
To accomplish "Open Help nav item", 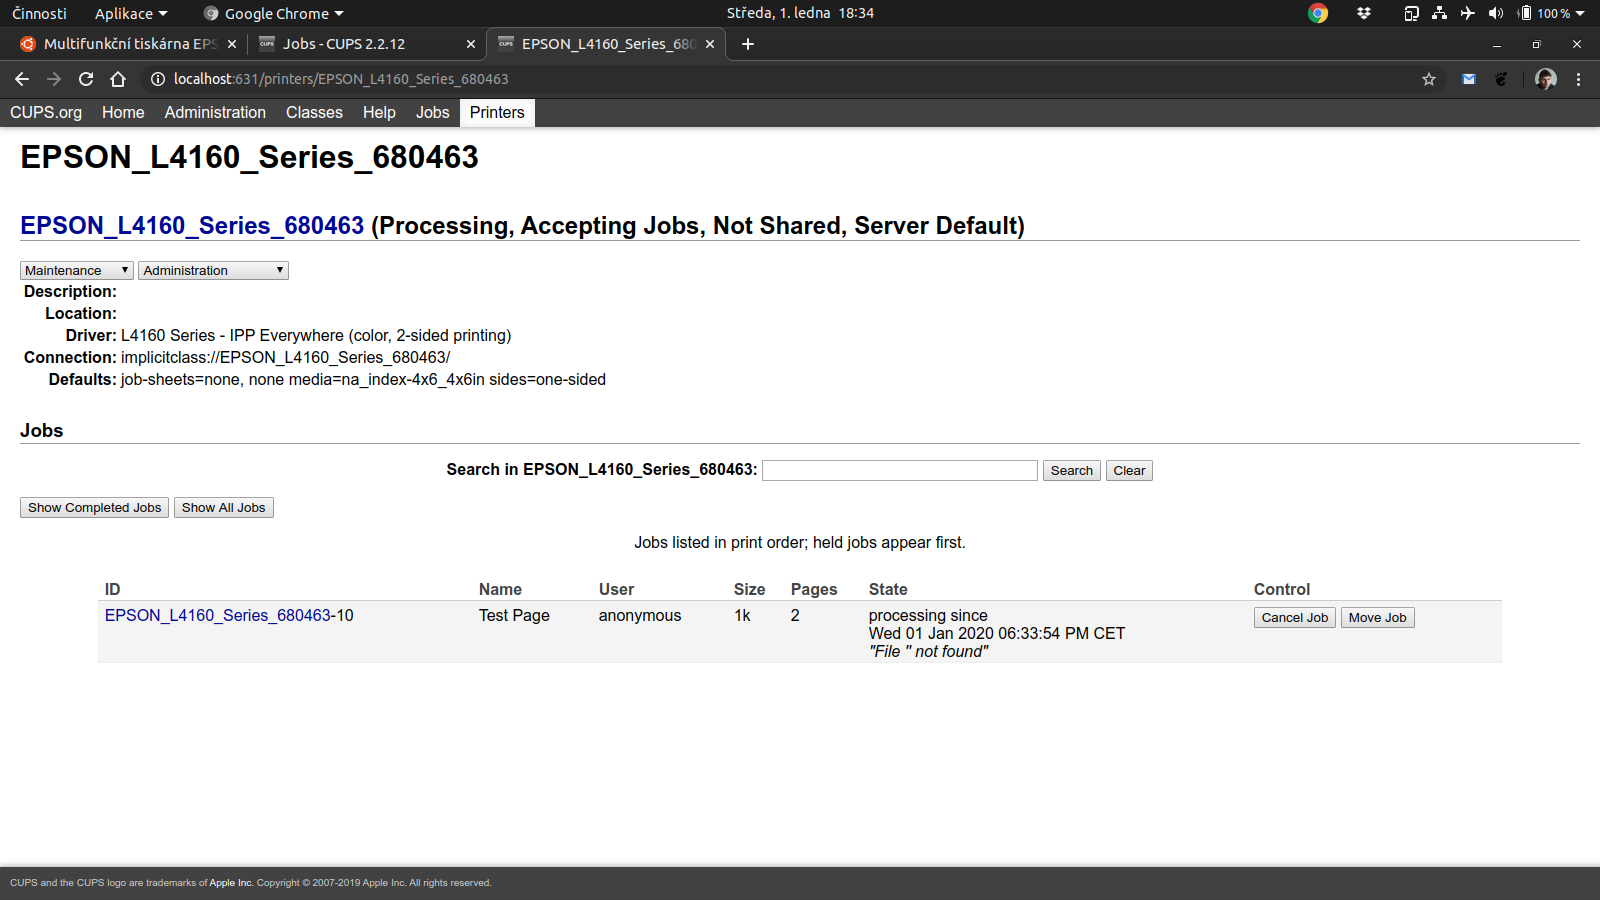I will 379,113.
